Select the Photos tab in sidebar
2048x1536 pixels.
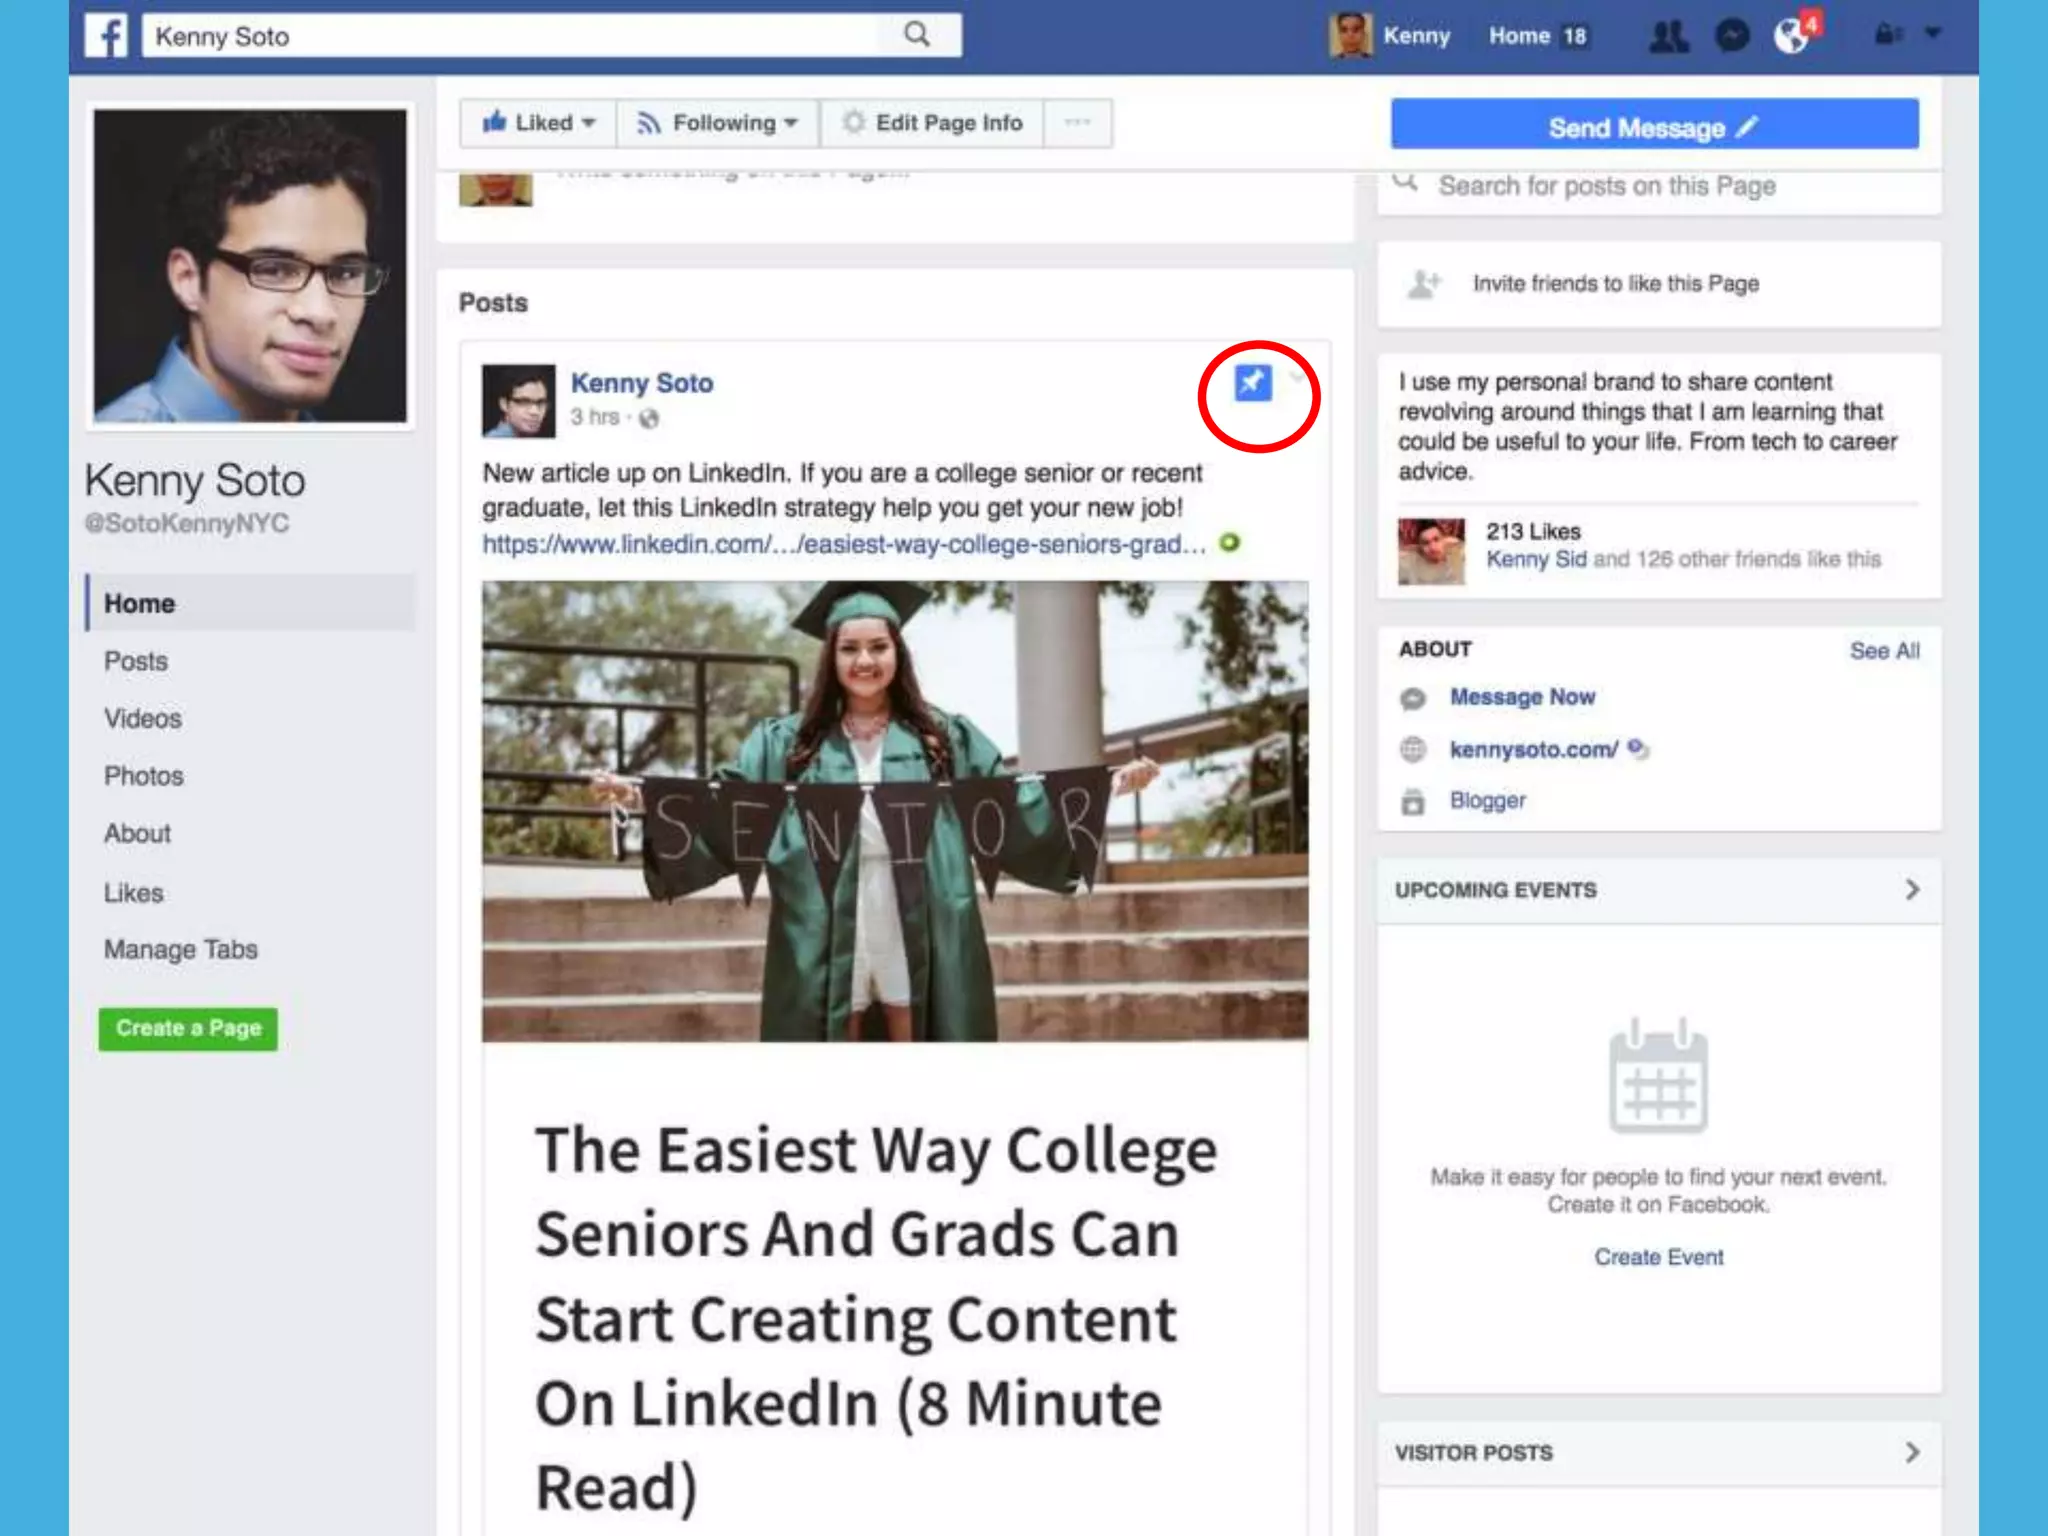tap(144, 776)
